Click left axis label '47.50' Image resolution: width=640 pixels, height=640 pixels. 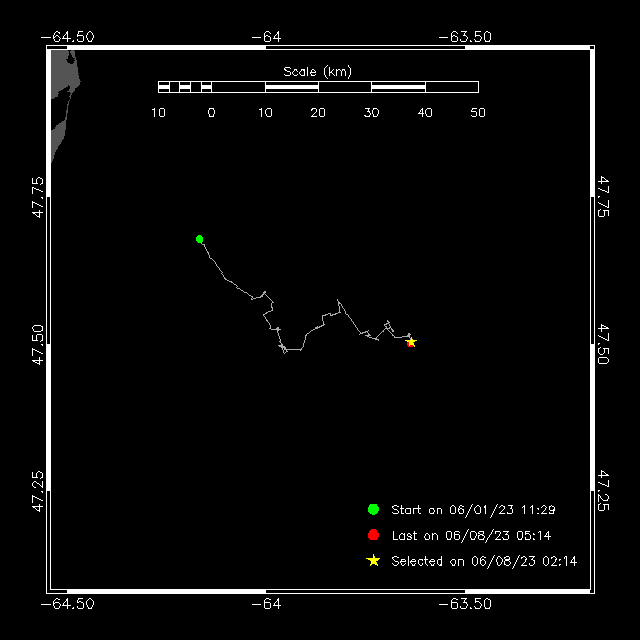point(38,344)
